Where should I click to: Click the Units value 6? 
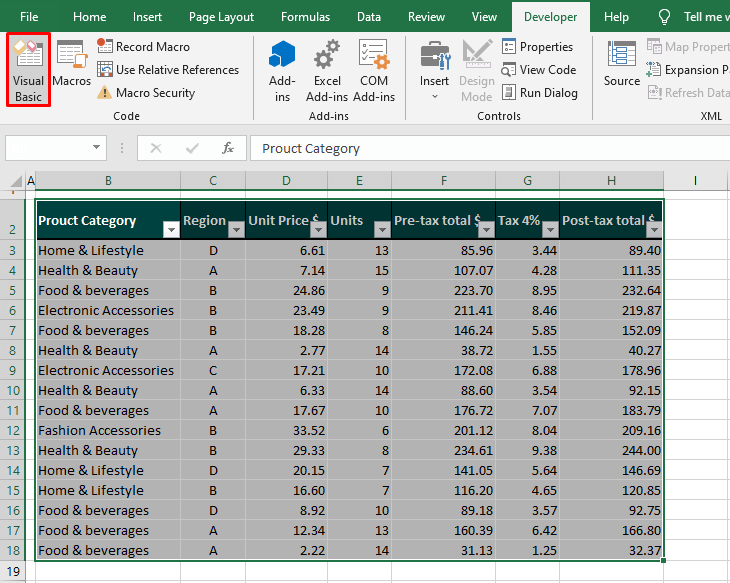coord(359,430)
